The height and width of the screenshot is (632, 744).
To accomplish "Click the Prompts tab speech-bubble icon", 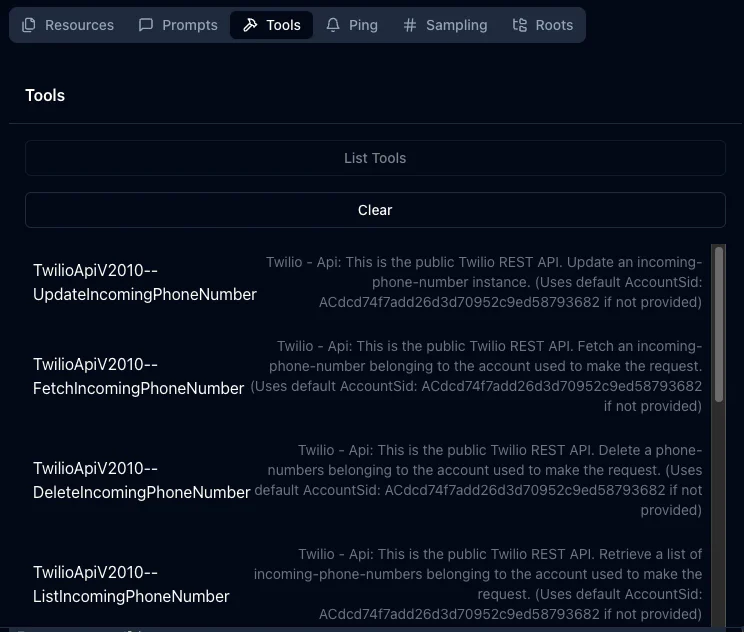I will 146,25.
